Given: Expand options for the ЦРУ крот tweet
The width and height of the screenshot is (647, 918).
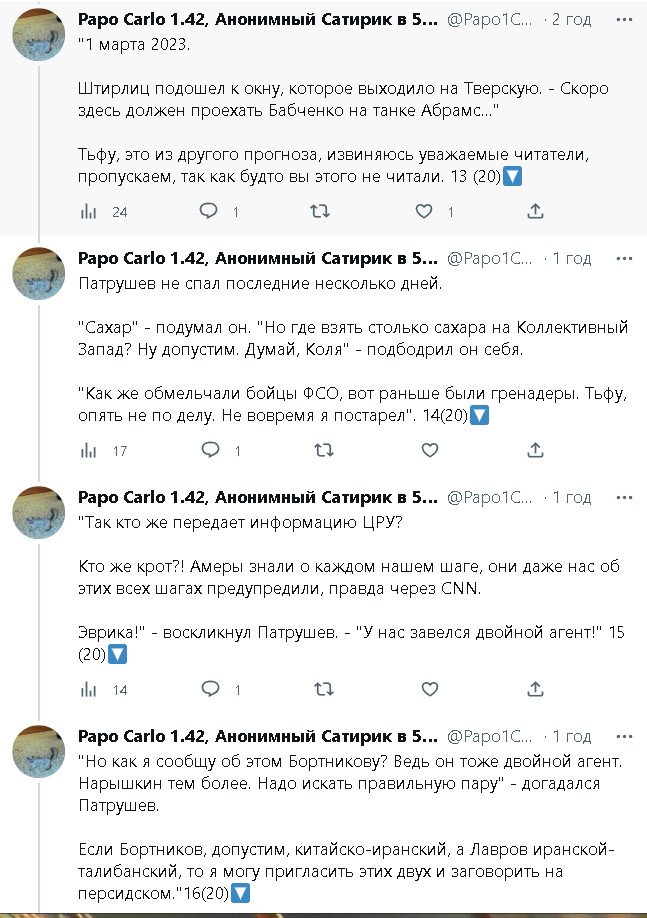Looking at the screenshot, I should pyautogui.click(x=625, y=497).
